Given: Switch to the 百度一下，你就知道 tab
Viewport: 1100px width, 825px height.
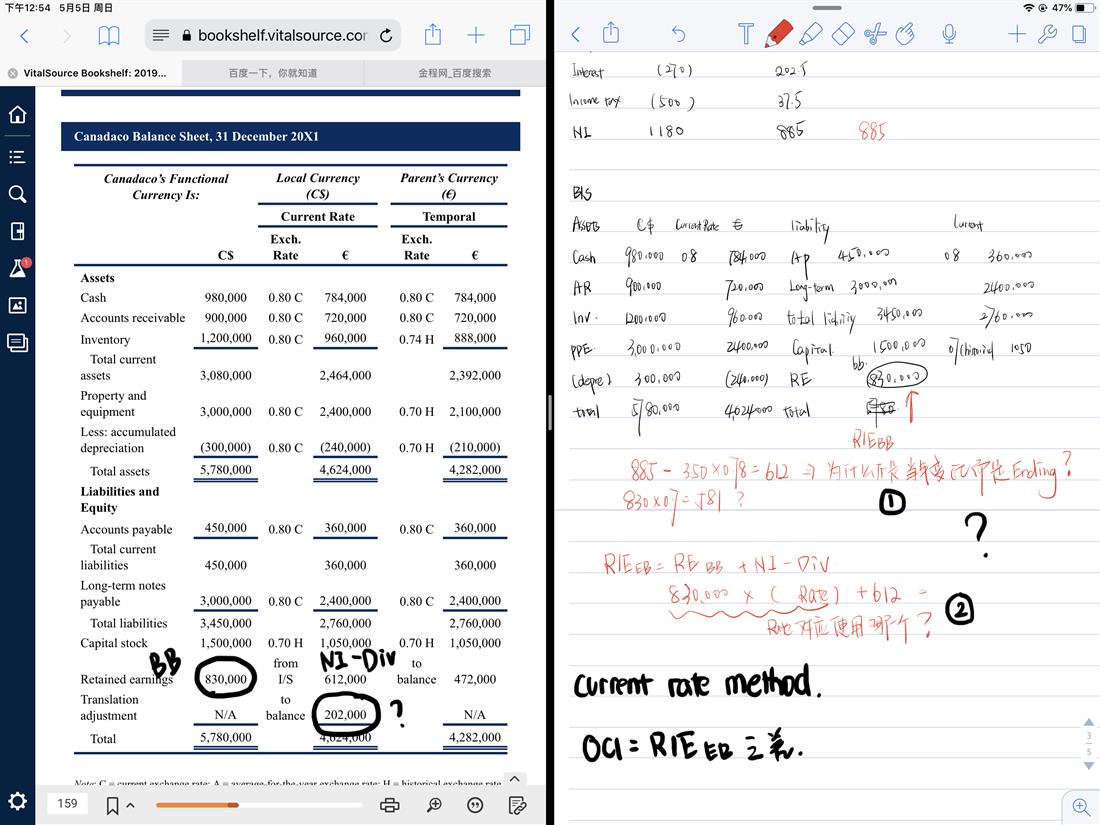Looking at the screenshot, I should click(273, 73).
